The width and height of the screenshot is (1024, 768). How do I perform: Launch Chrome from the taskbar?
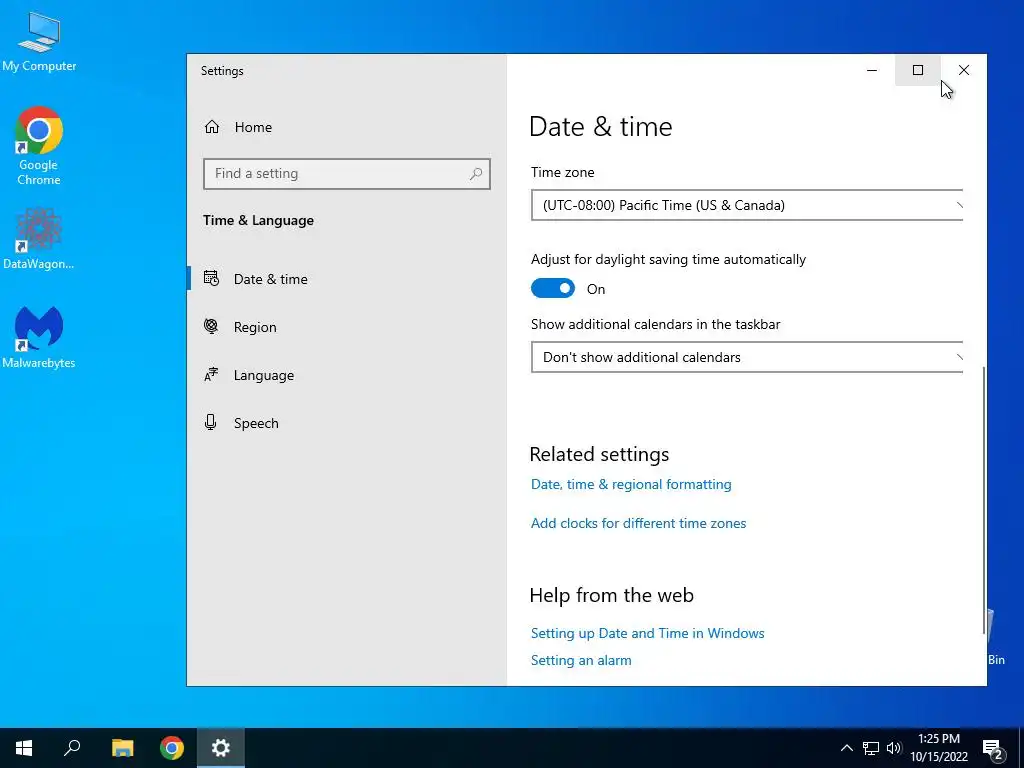[x=172, y=748]
